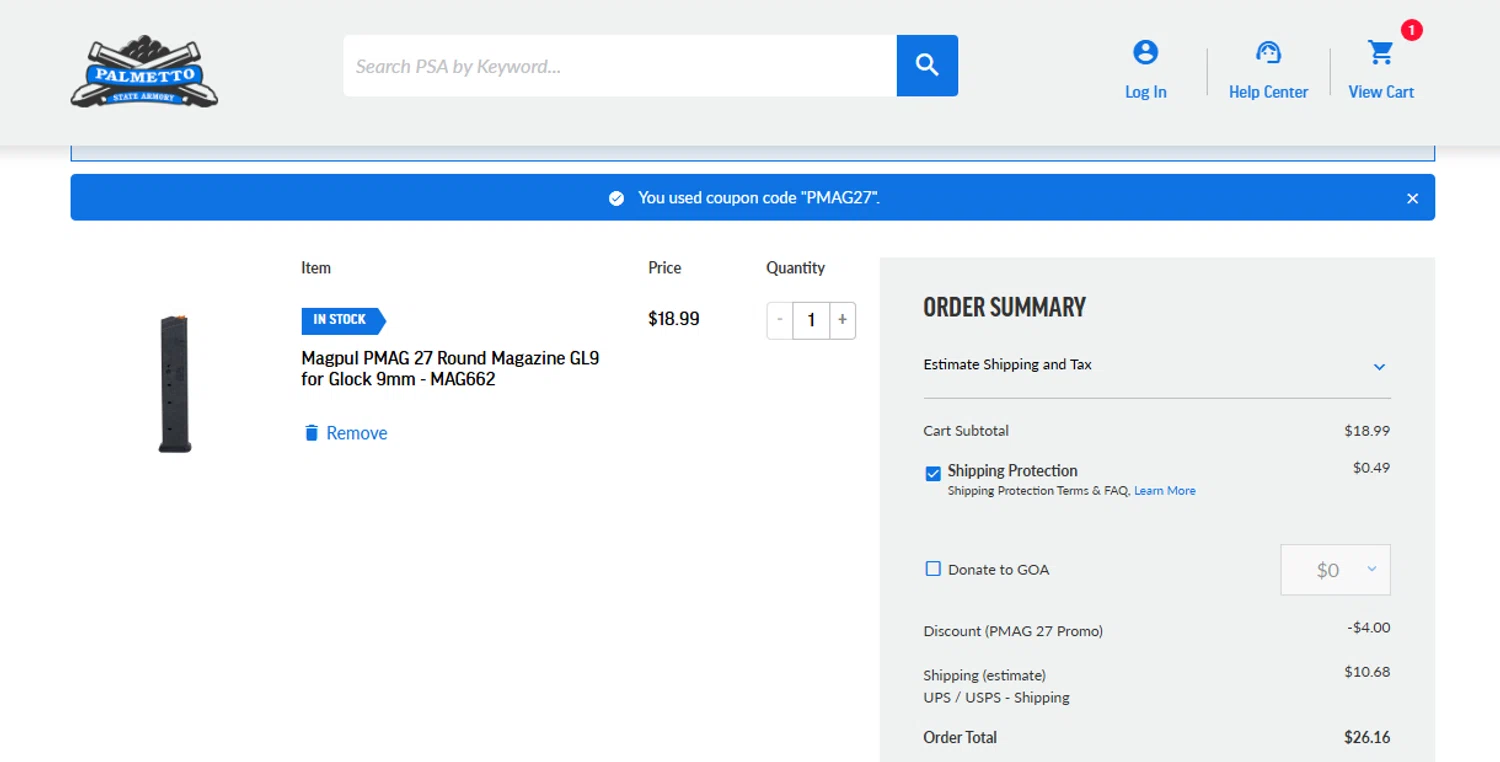Click the UPS / USPS - Shipping text
The height and width of the screenshot is (762, 1500).
(996, 698)
